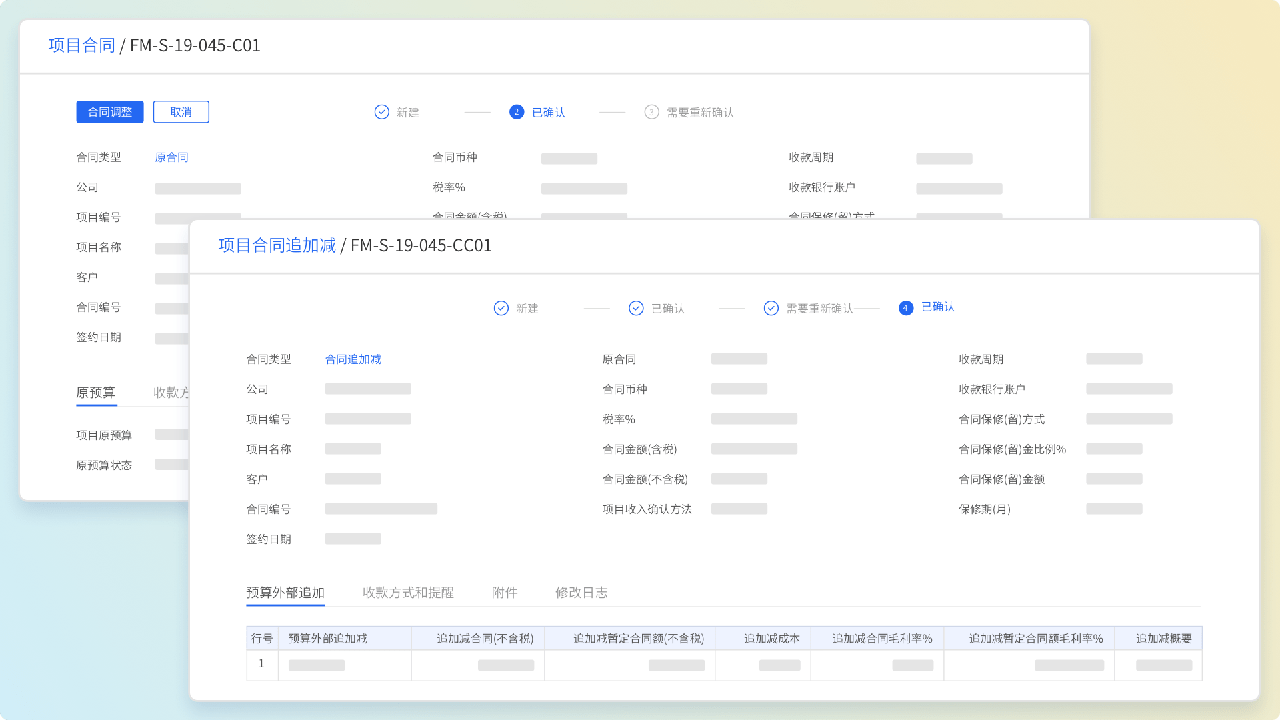Click checked 需要重新确认 step icon in front card

[771, 308]
